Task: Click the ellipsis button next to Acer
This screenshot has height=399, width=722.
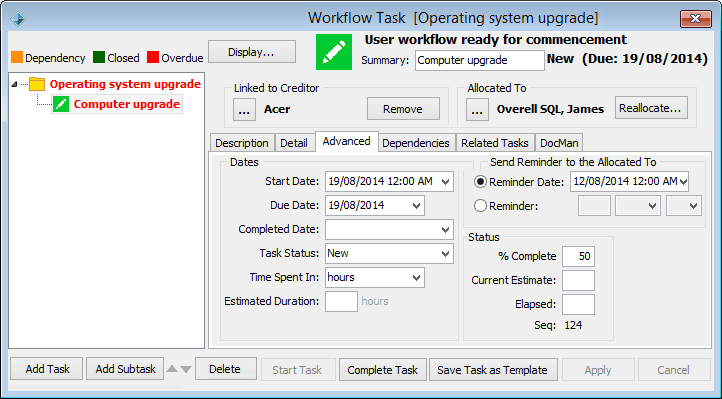Action: [x=244, y=110]
